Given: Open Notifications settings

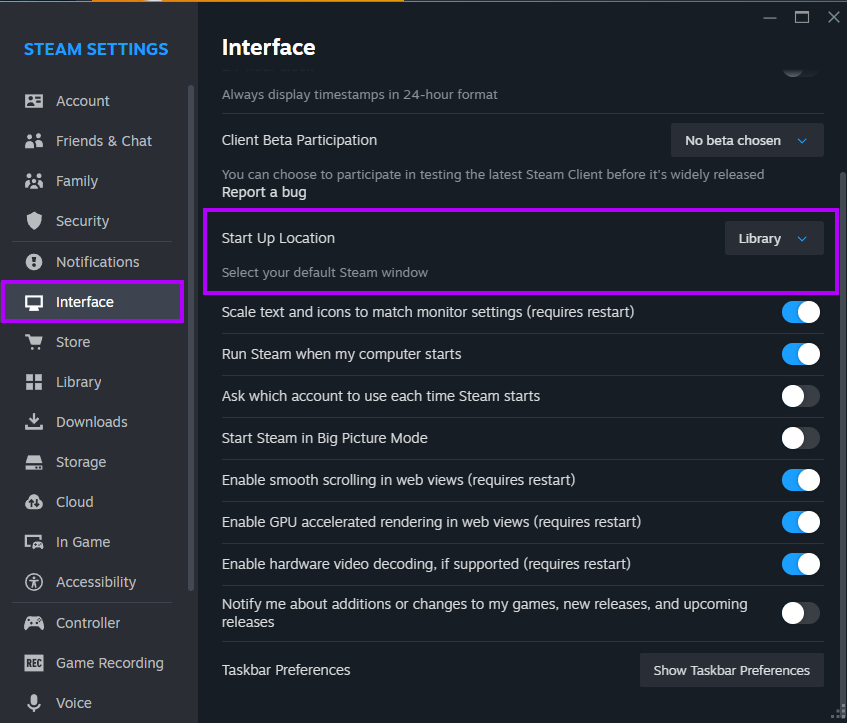Looking at the screenshot, I should click(92, 262).
